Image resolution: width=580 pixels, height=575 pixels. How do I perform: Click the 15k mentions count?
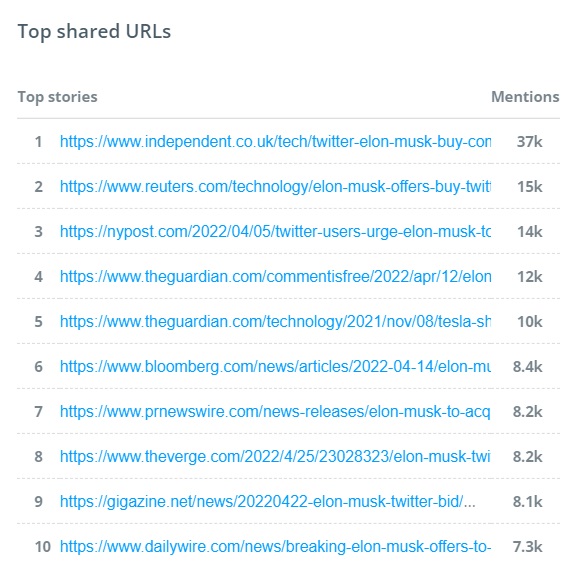pyautogui.click(x=529, y=187)
